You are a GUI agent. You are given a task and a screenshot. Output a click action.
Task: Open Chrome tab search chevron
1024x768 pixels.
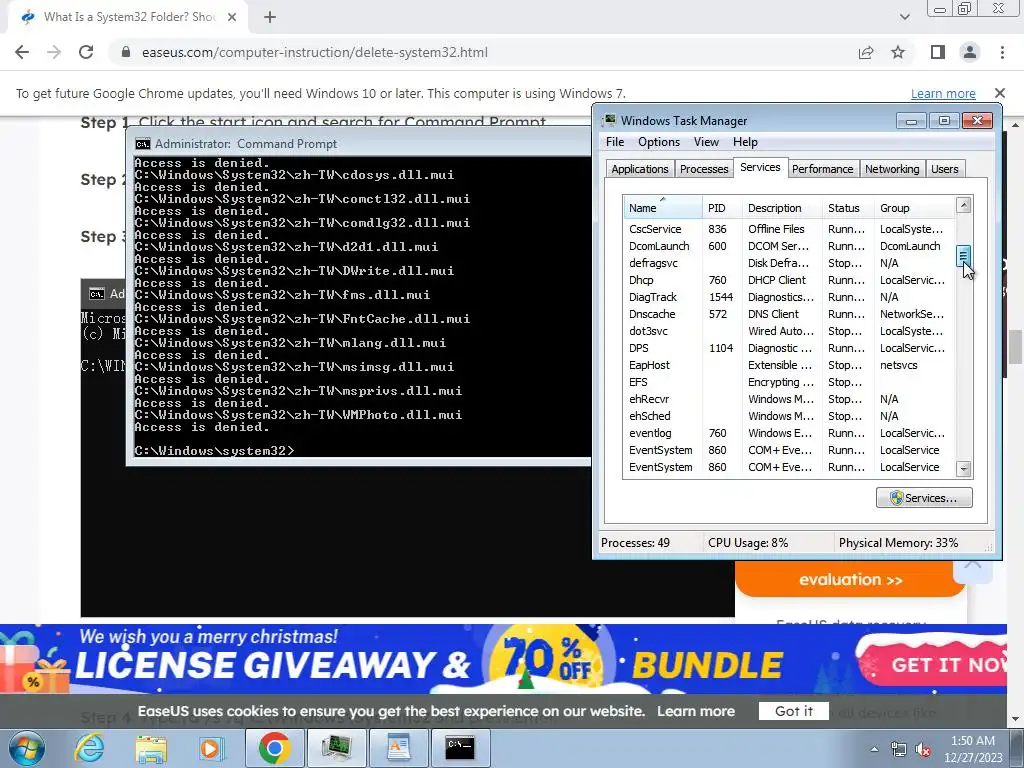point(904,17)
